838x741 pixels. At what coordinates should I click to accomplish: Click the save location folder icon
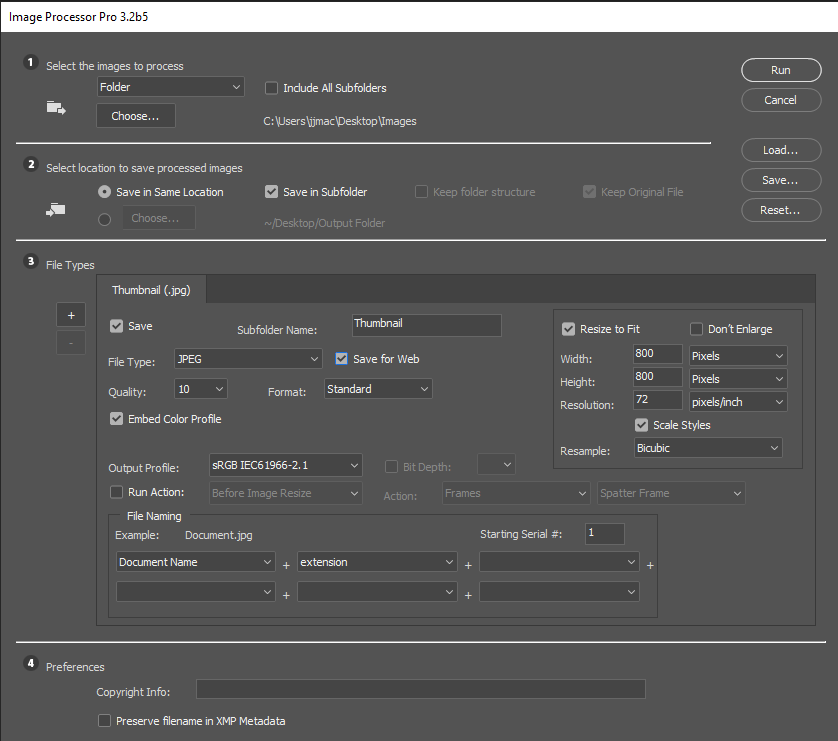pos(56,209)
